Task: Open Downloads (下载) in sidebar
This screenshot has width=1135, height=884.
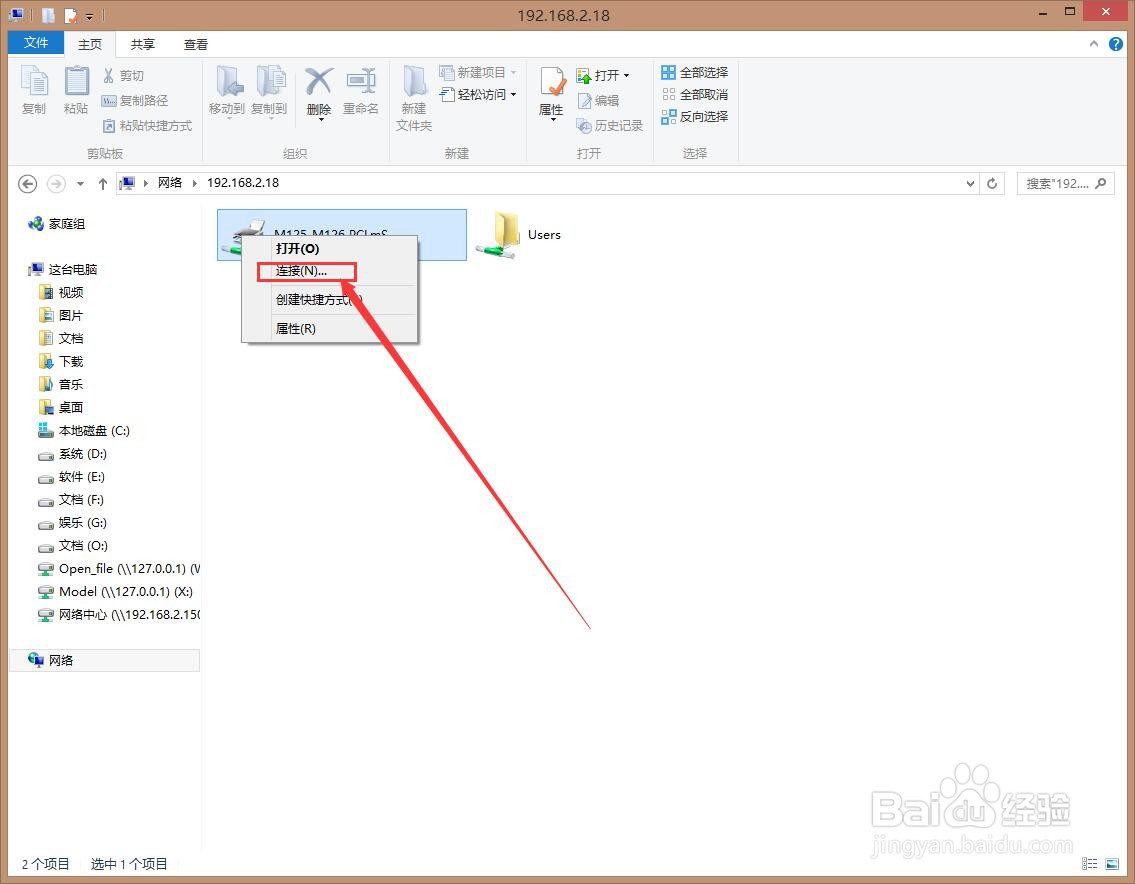Action: coord(62,361)
